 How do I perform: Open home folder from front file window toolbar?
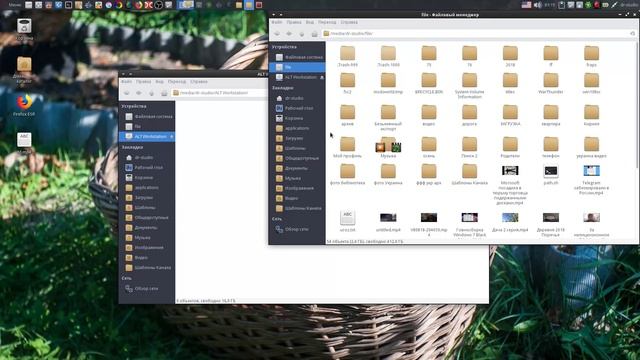coord(314,33)
